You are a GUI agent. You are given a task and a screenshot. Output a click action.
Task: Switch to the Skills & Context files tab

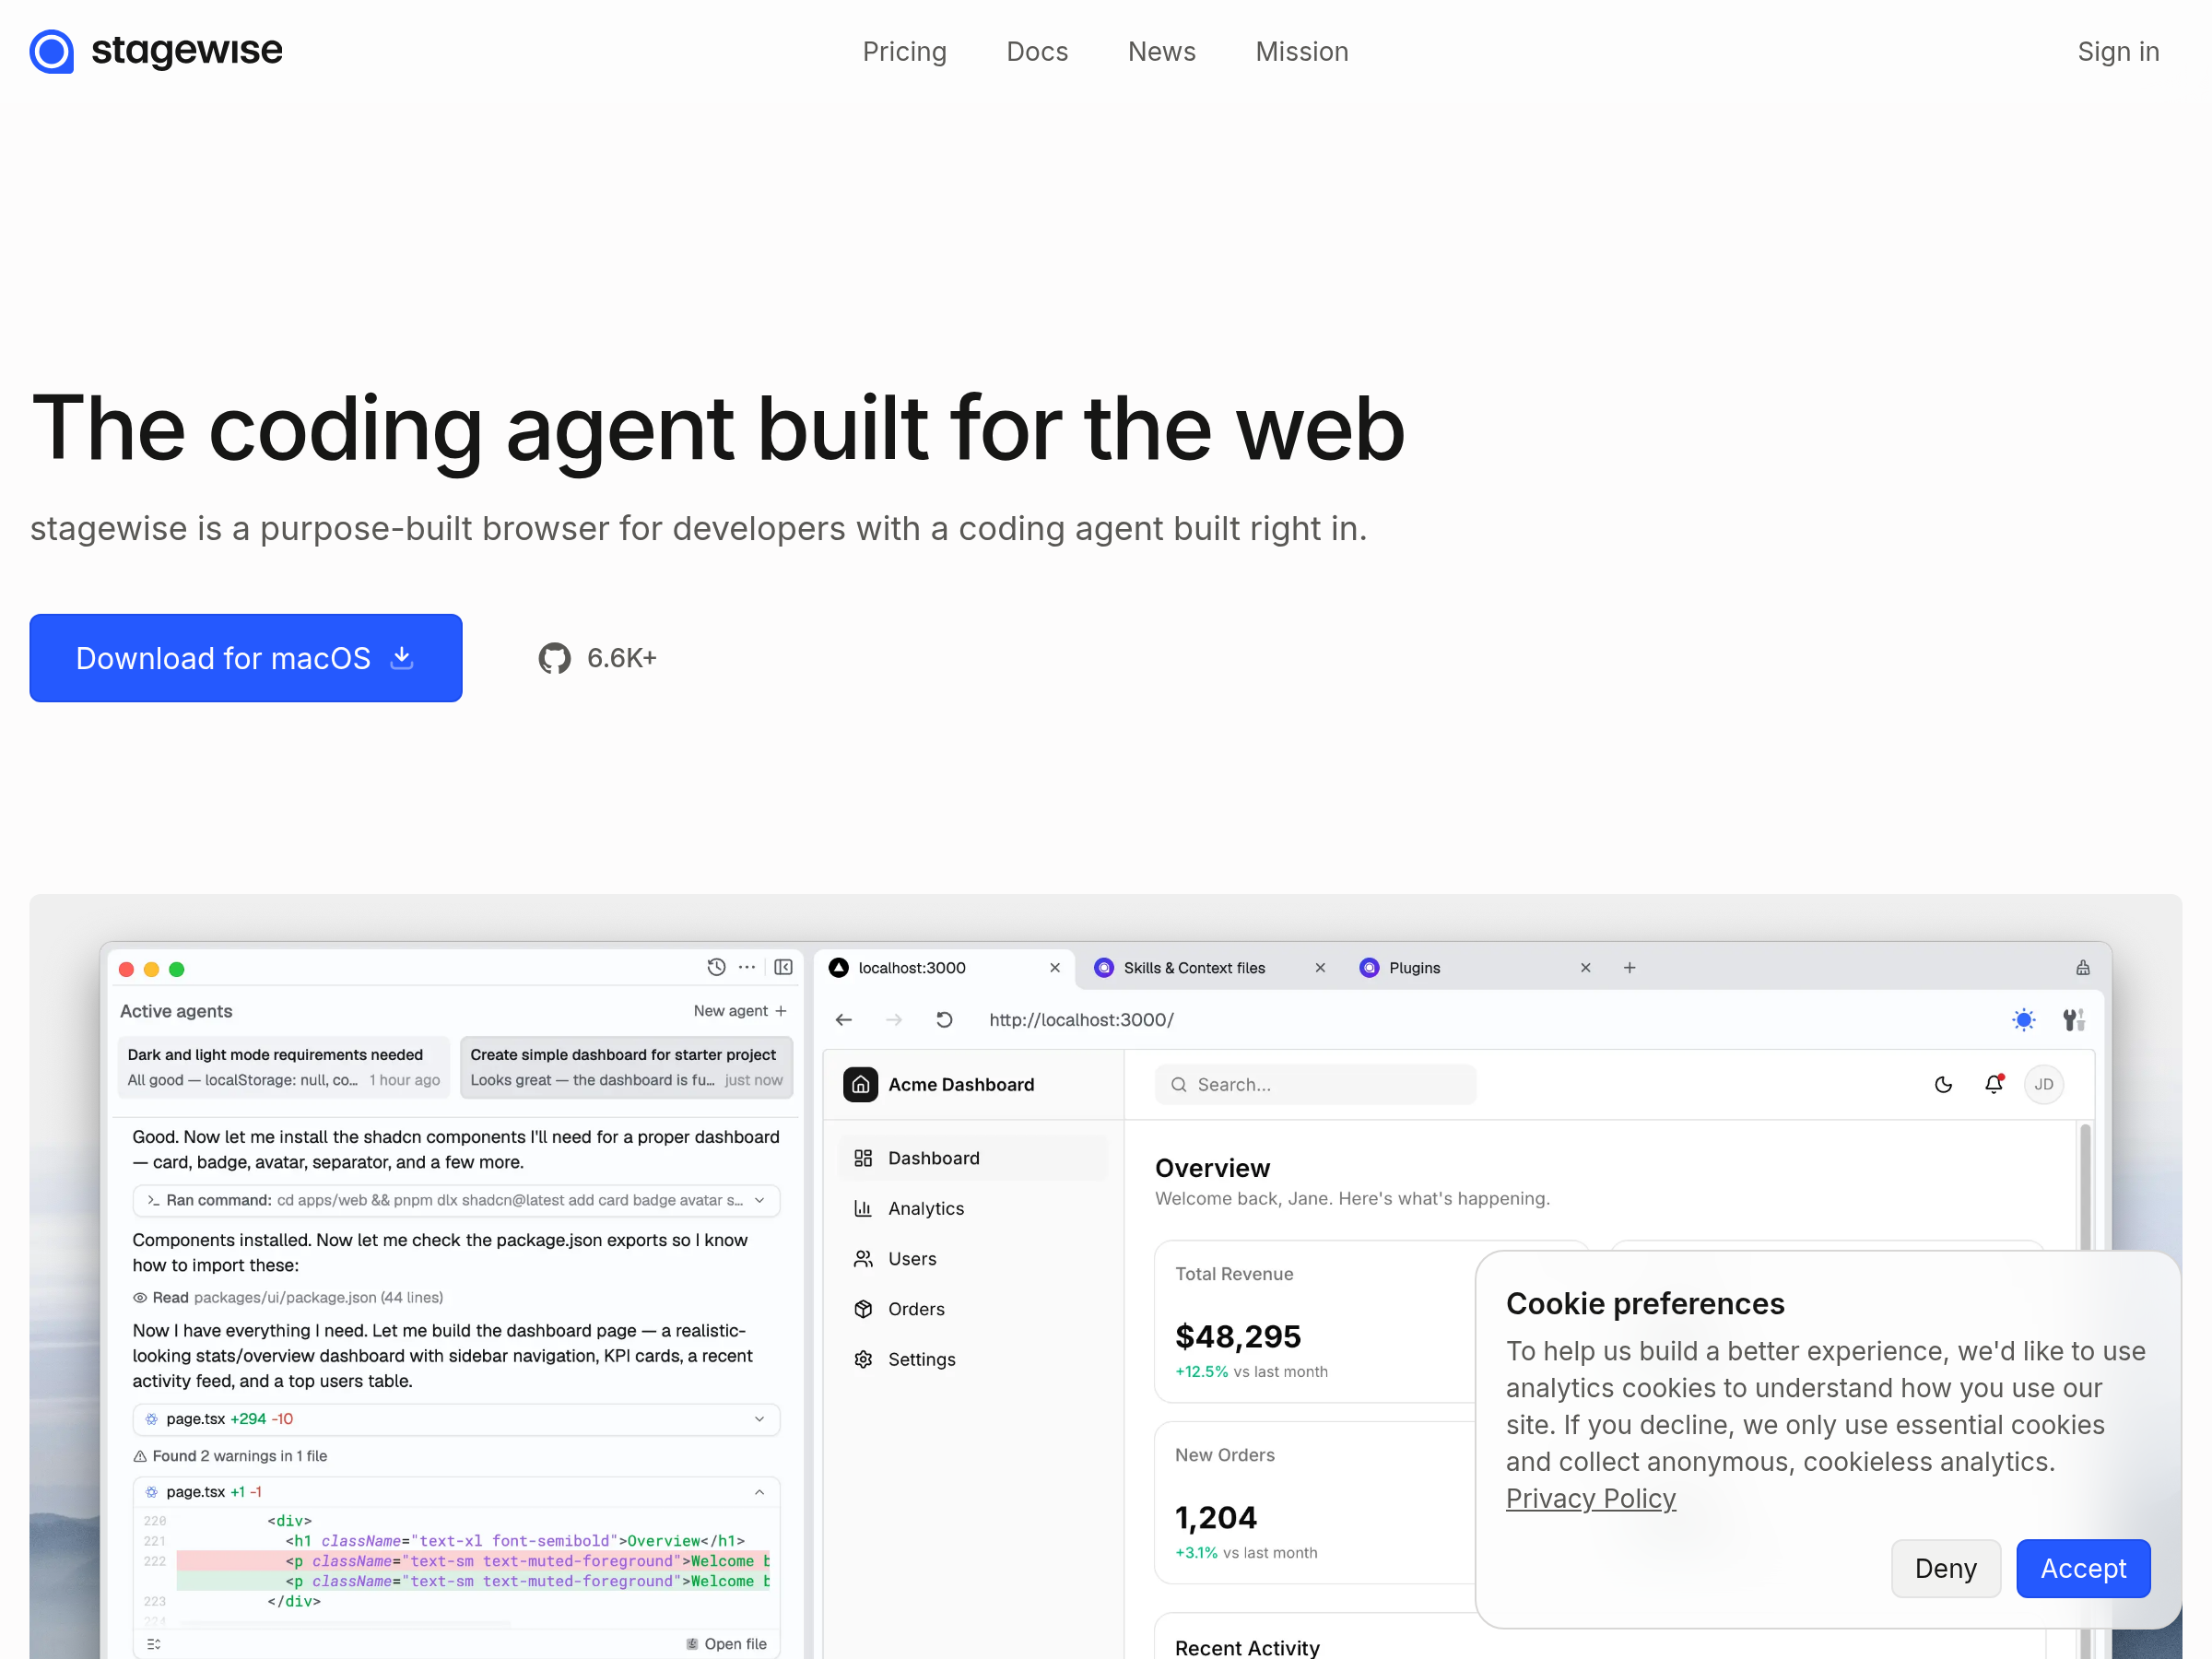(1194, 968)
